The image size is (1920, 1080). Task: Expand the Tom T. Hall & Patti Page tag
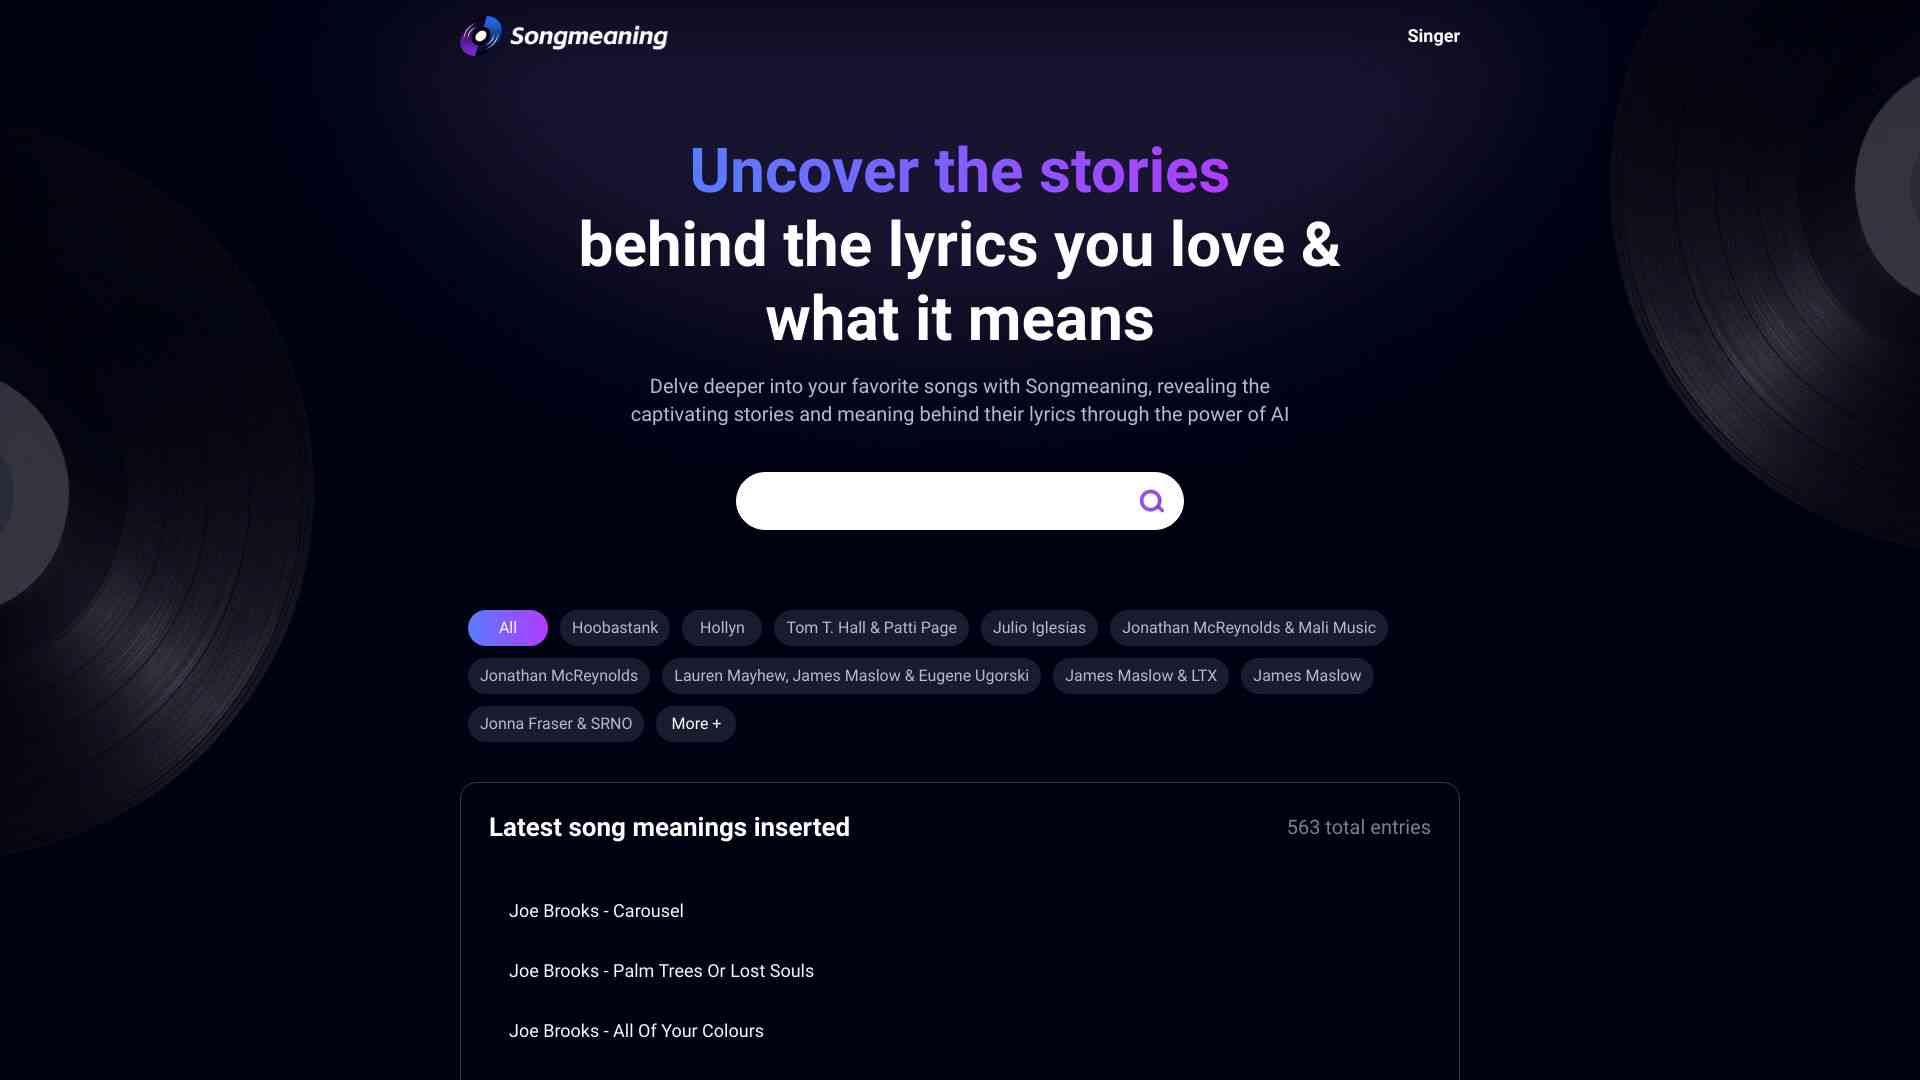click(x=872, y=628)
